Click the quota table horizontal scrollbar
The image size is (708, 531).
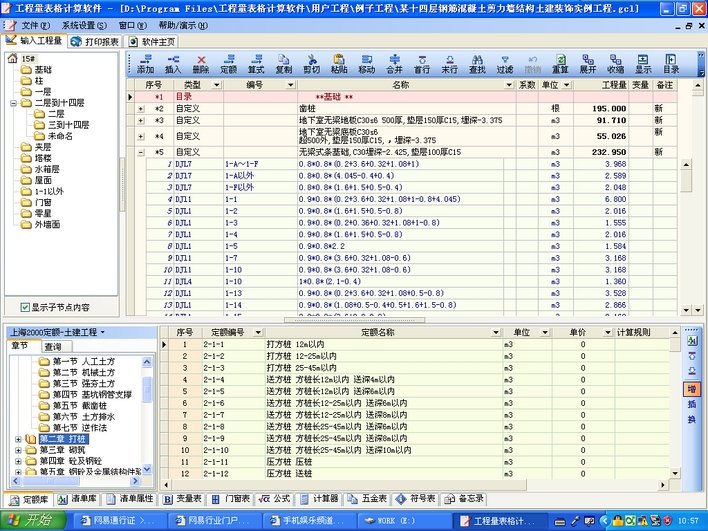(x=348, y=485)
